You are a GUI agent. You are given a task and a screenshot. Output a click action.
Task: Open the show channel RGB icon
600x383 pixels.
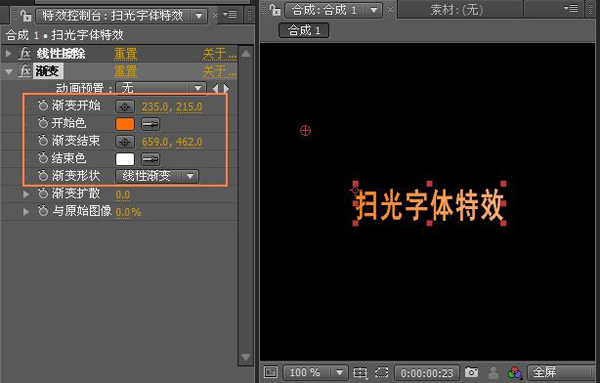tap(515, 372)
